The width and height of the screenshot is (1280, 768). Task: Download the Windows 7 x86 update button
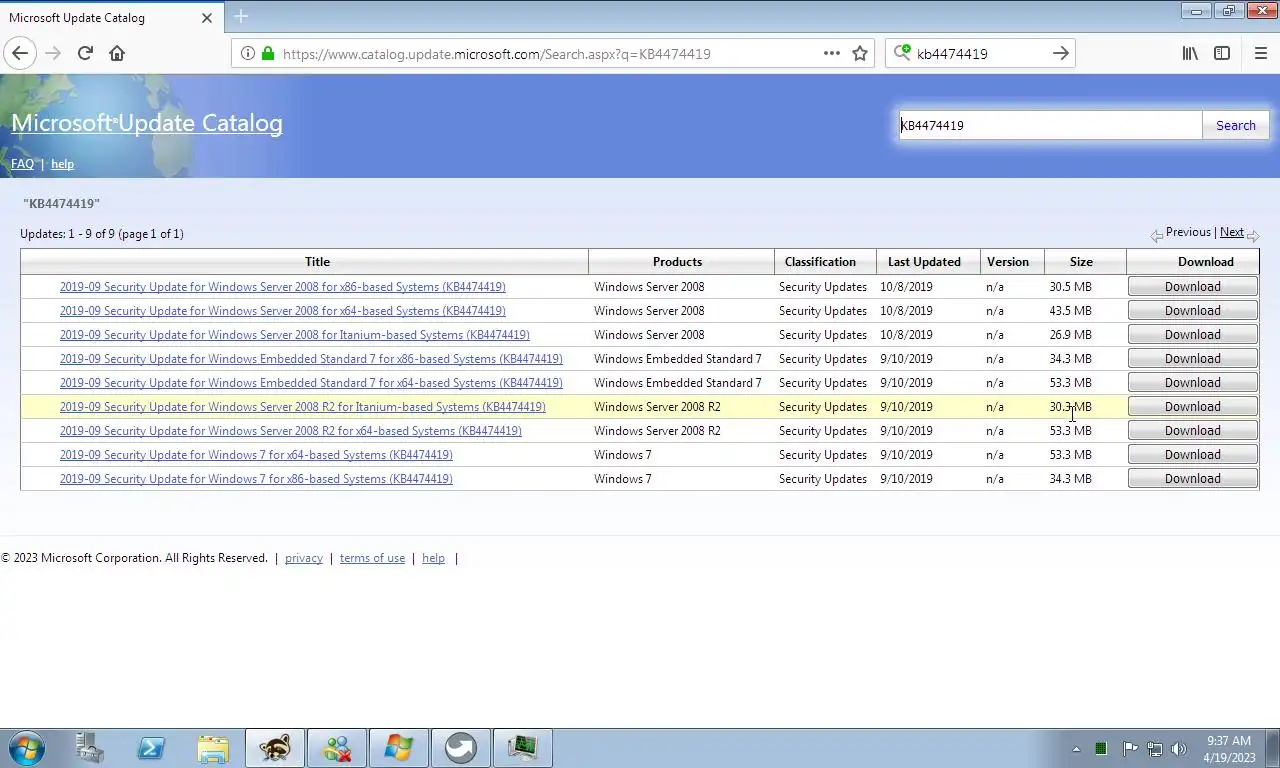click(x=1192, y=479)
